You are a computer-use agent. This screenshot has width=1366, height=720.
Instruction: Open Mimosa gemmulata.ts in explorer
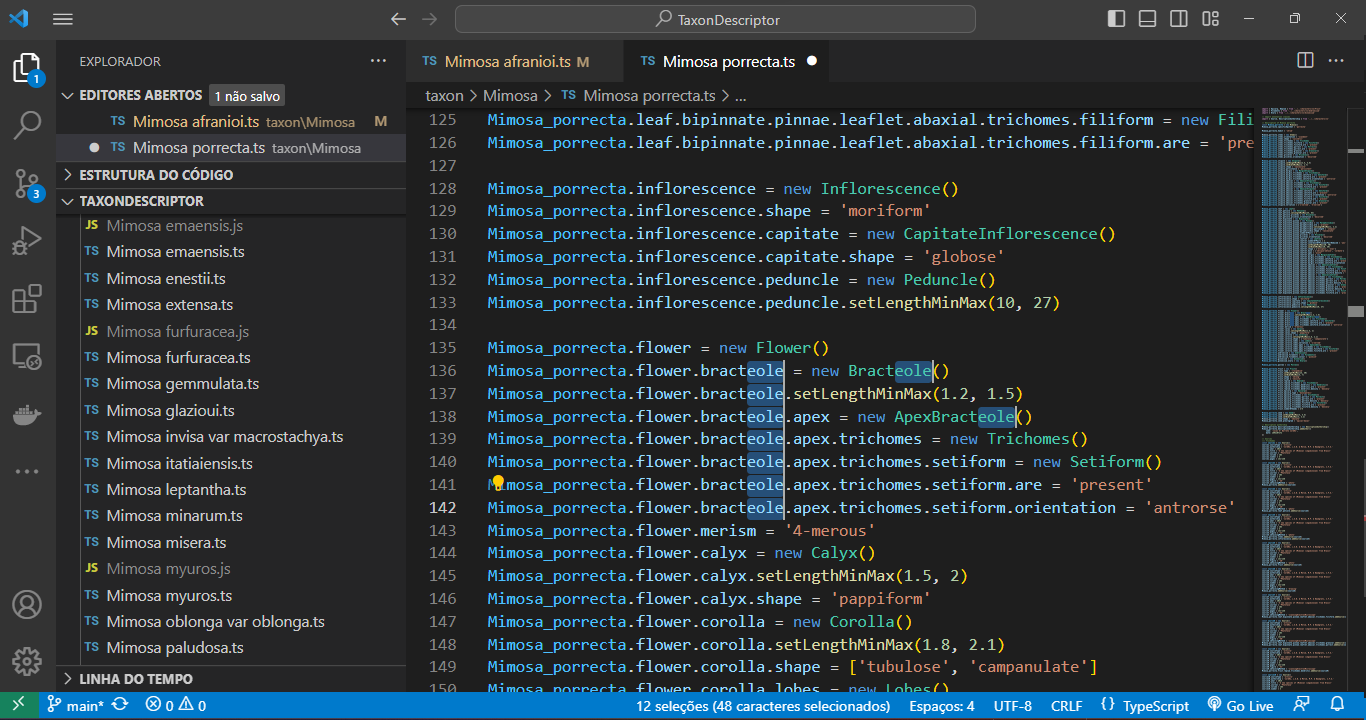click(x=182, y=384)
